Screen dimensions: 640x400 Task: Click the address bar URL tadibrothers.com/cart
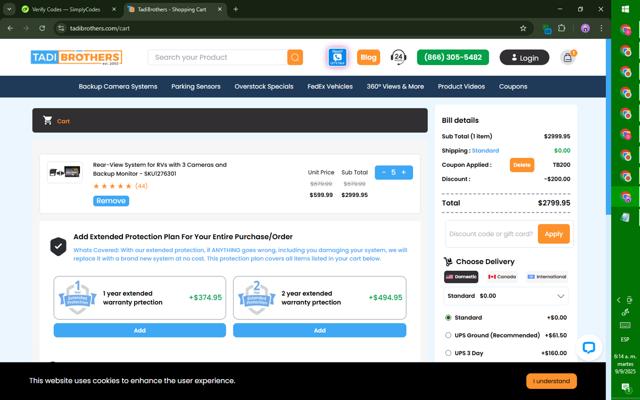[100, 28]
